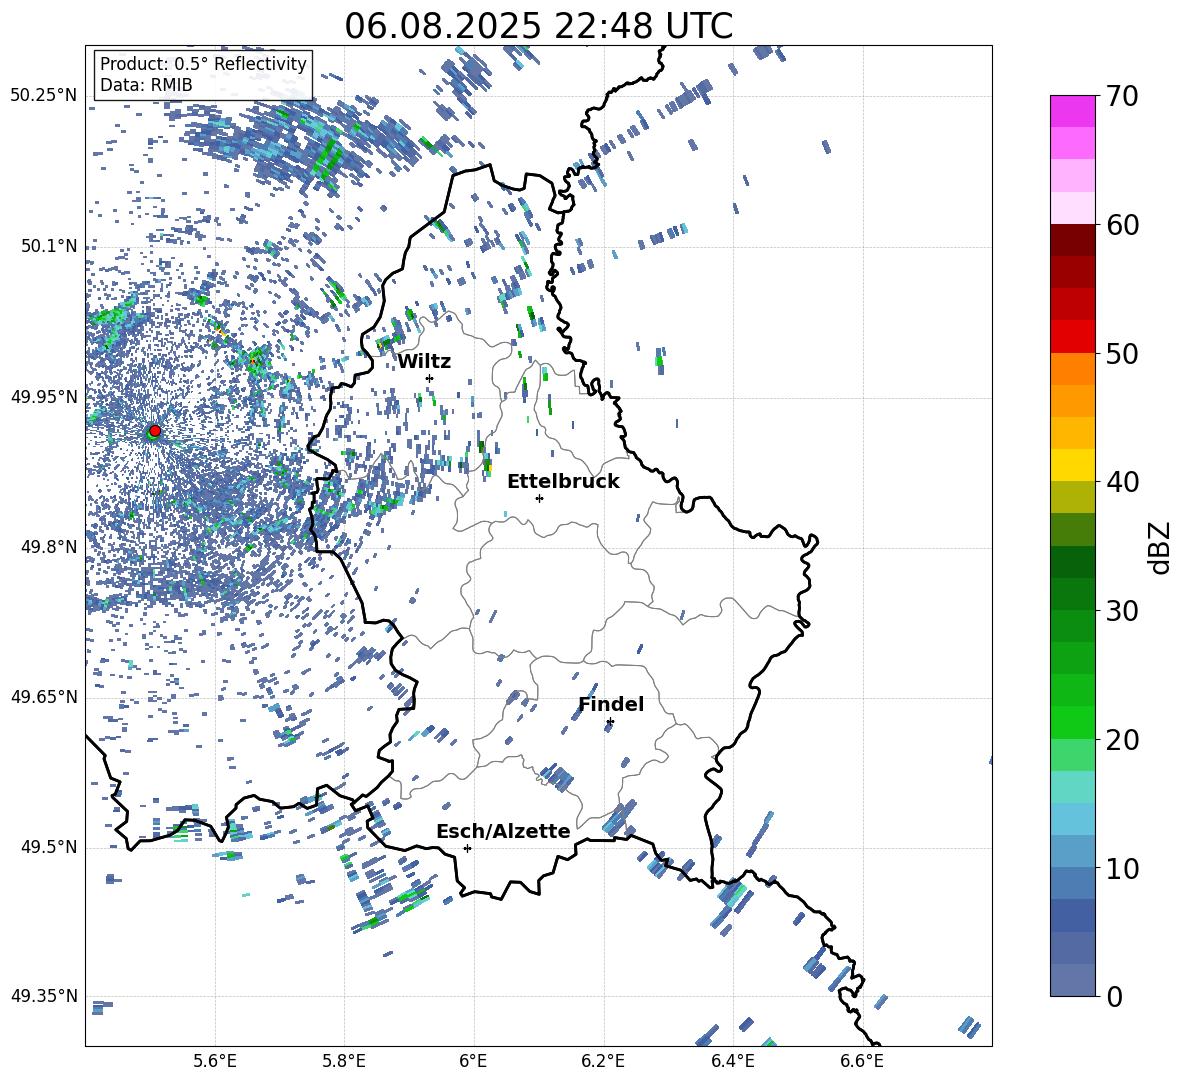Screen dimensions: 1184x1081
Task: Click the 49.95°N latitude label
Action: tap(44, 397)
